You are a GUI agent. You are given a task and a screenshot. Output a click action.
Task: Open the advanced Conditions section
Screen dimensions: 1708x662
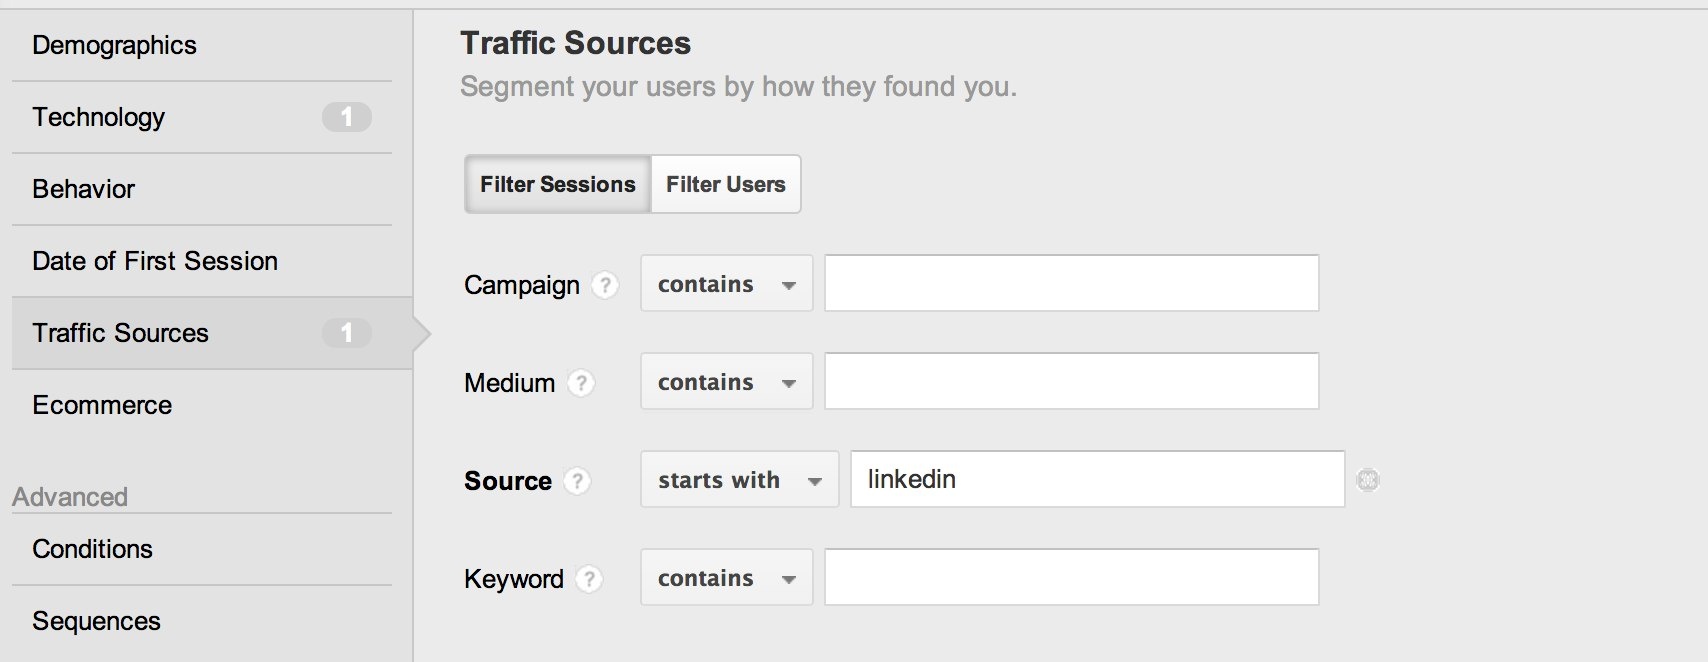92,549
